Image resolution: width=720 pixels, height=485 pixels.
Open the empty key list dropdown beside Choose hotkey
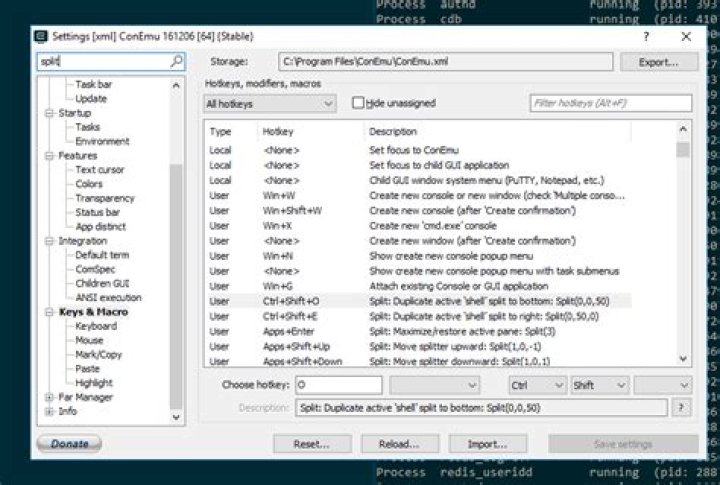tap(434, 385)
